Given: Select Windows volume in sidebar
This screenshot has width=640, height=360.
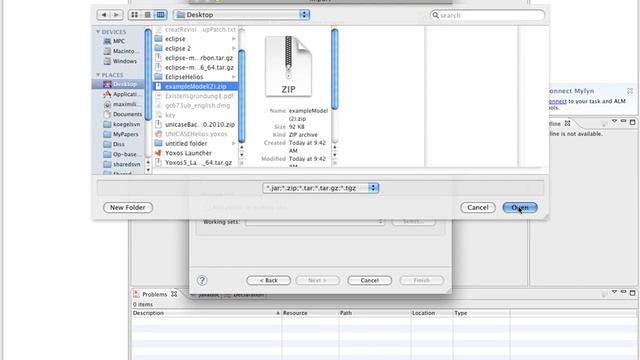Looking at the screenshot, I should pos(120,61).
